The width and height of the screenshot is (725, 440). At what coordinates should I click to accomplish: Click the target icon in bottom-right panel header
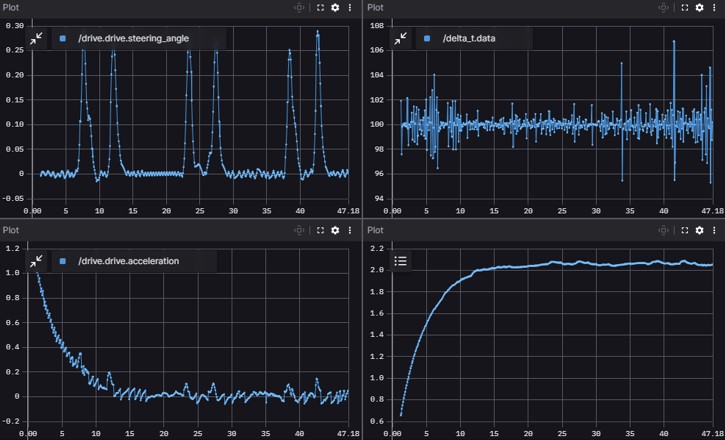(664, 230)
